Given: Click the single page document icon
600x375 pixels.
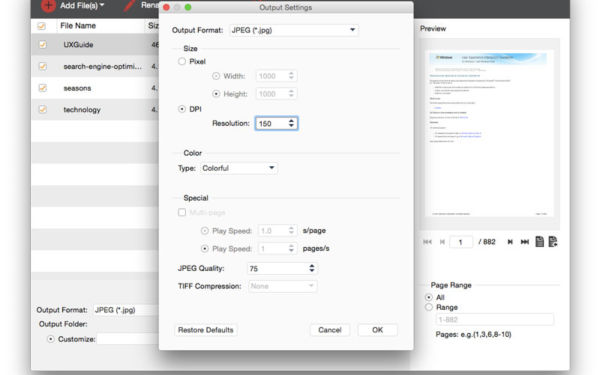Looking at the screenshot, I should (x=540, y=241).
